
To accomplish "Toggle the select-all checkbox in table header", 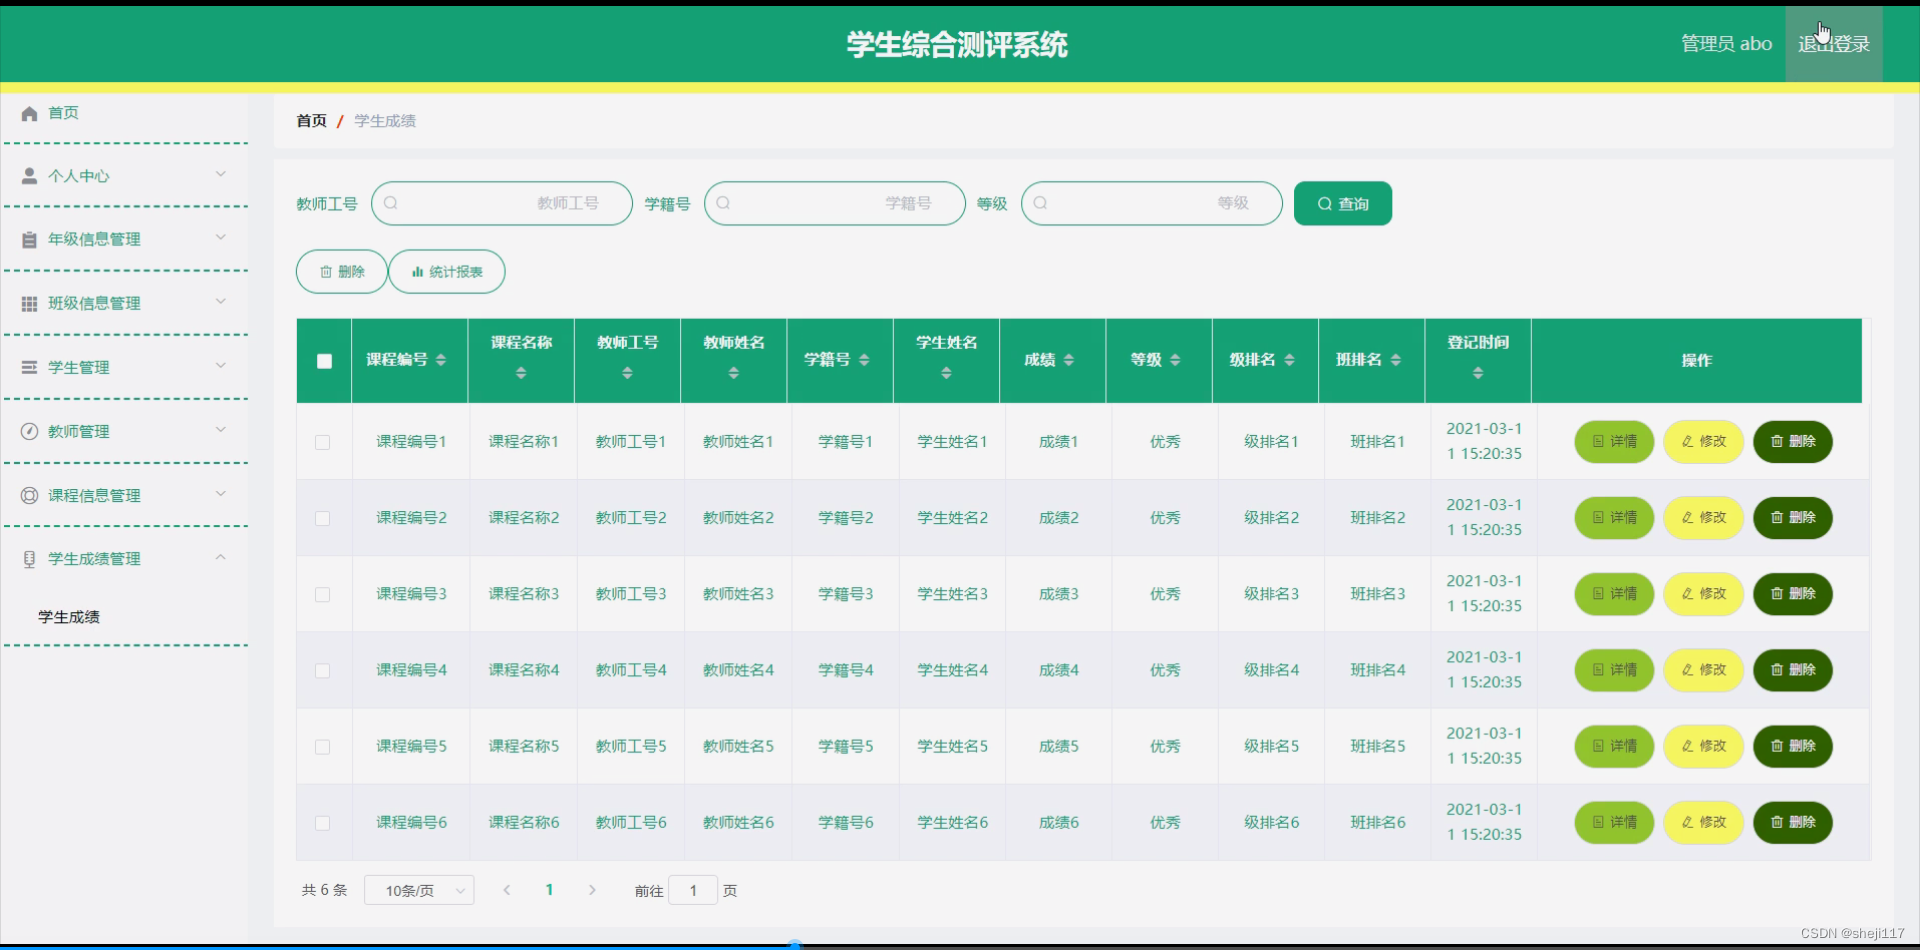I will point(323,361).
